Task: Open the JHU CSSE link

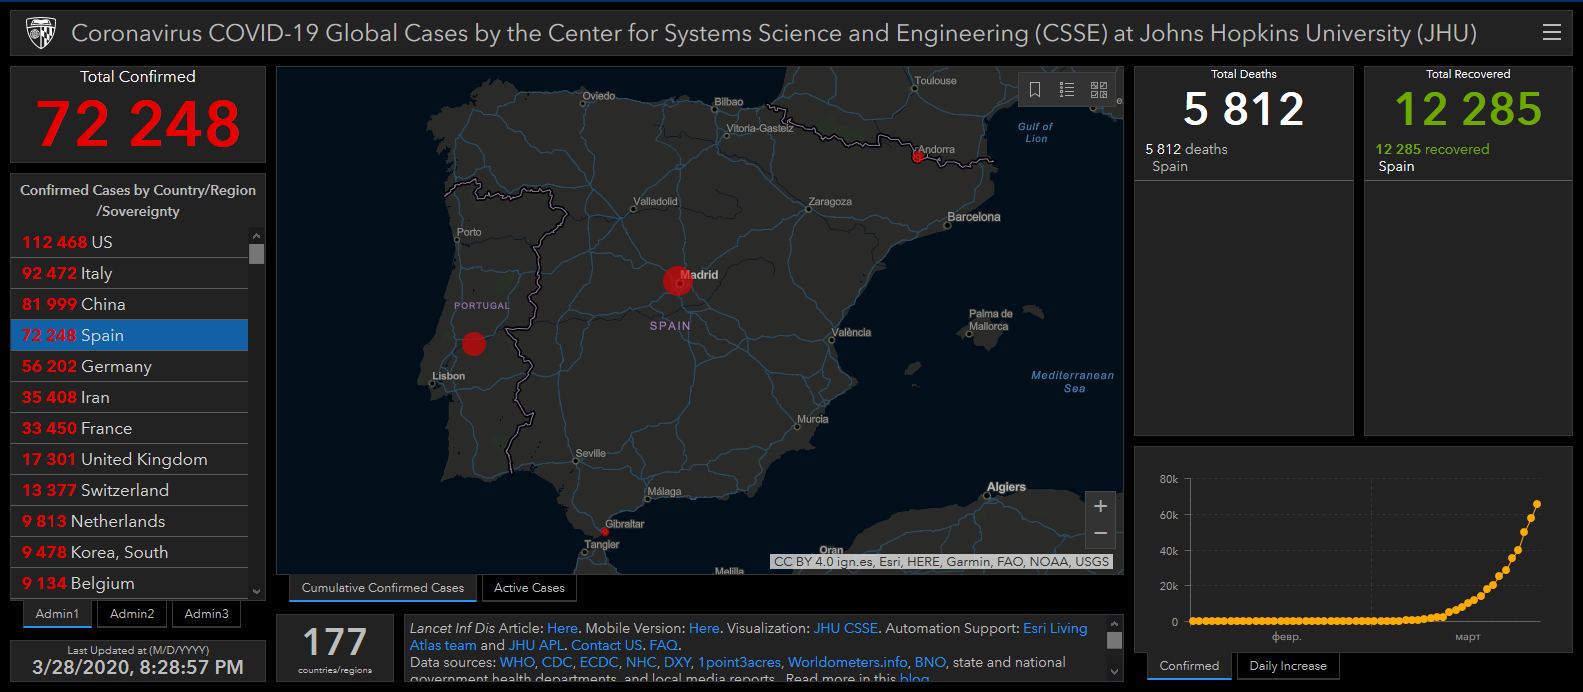Action: [x=845, y=628]
